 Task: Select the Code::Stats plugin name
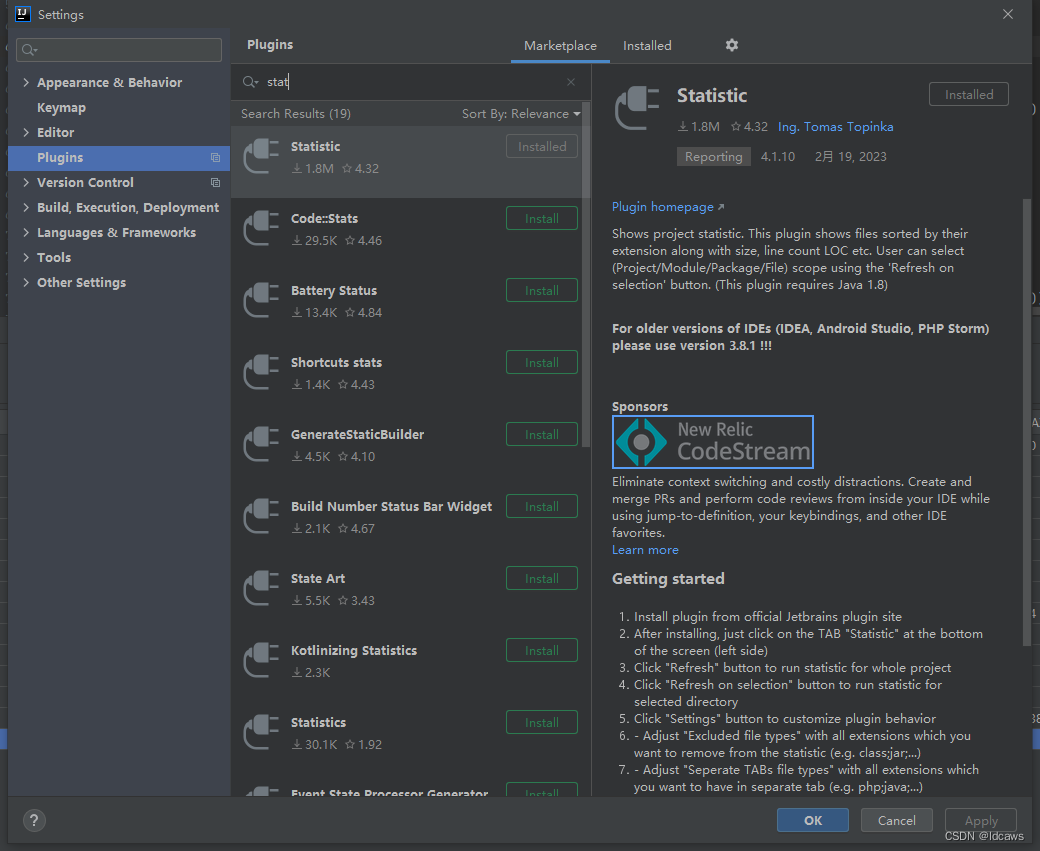[324, 218]
